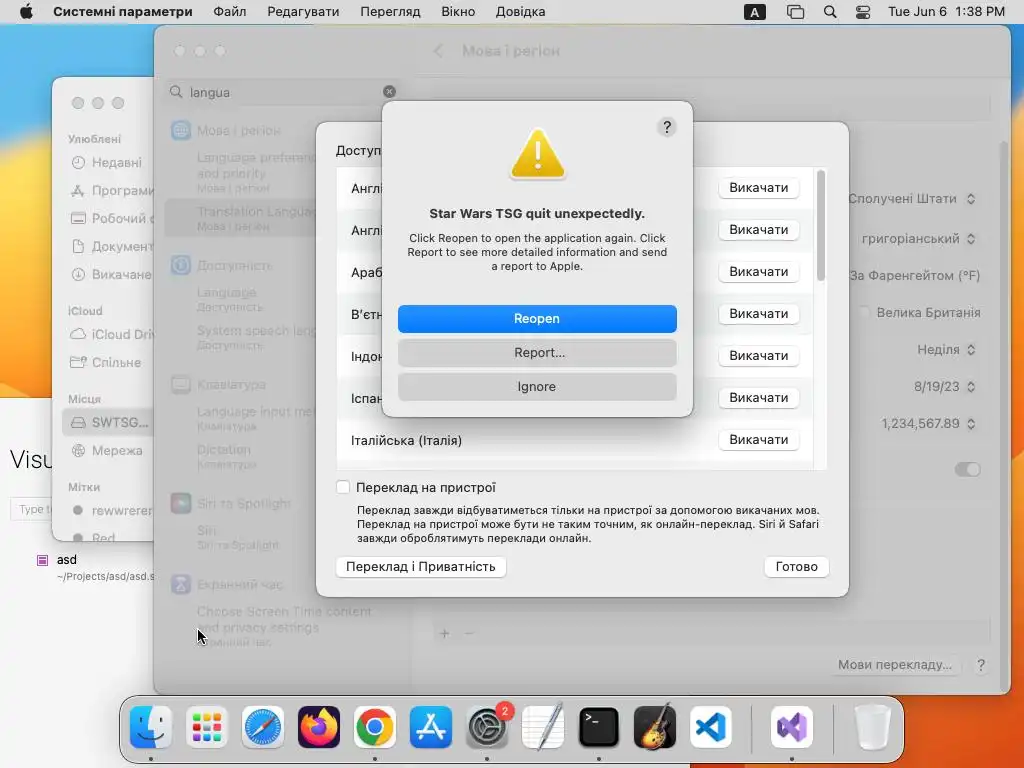Click the settings search field
Screen dimensions: 1024x768
pyautogui.click(x=282, y=92)
